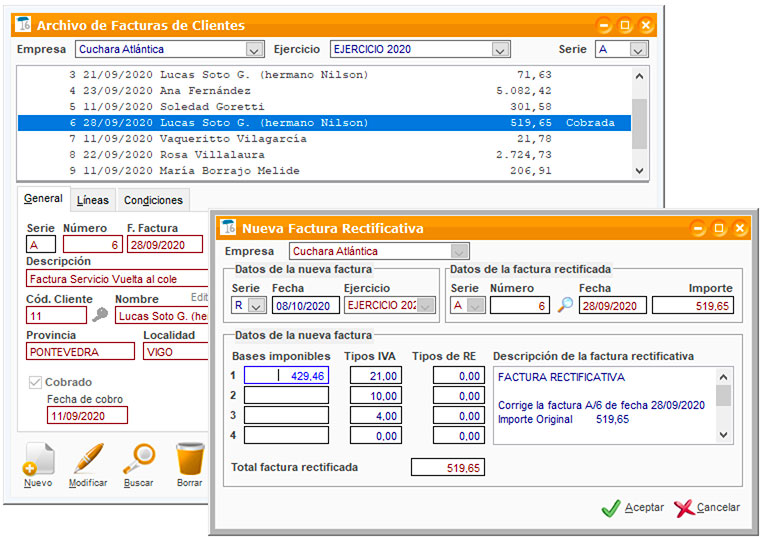Click the Tipos IVA 21,00 field
Viewport: 762px width, 538px height.
pos(376,376)
